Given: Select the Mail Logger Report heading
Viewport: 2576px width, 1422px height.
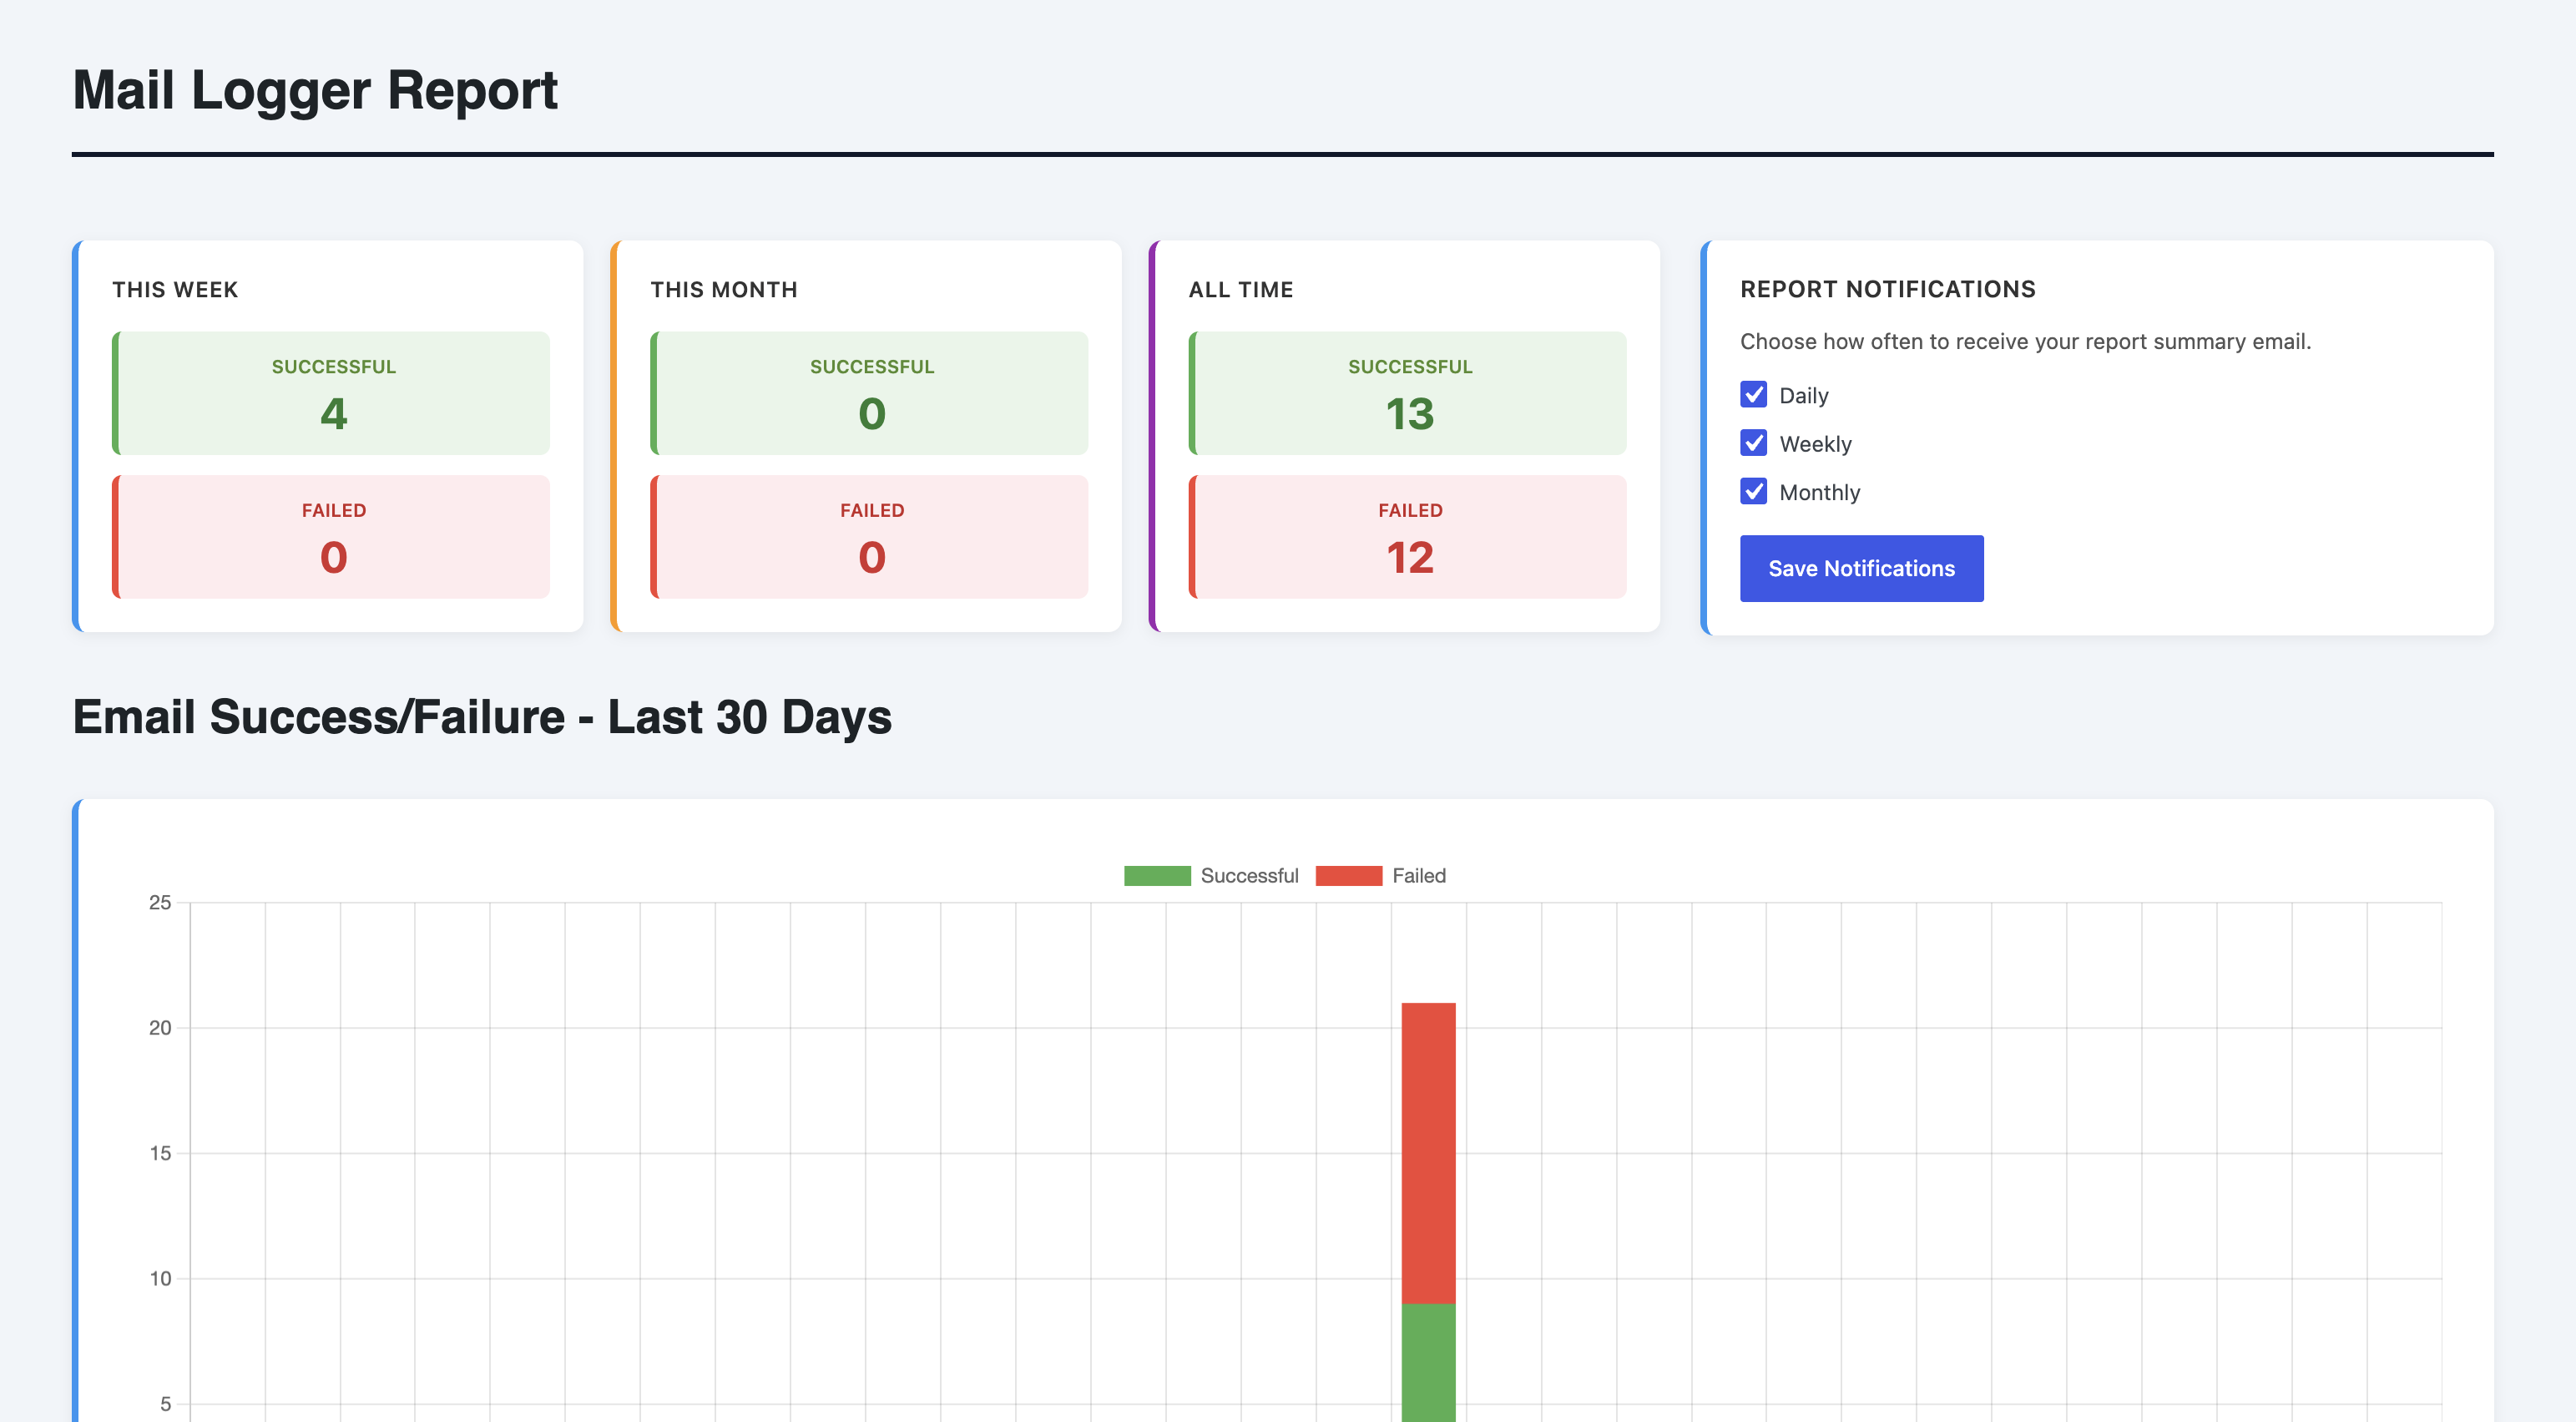Looking at the screenshot, I should (315, 90).
